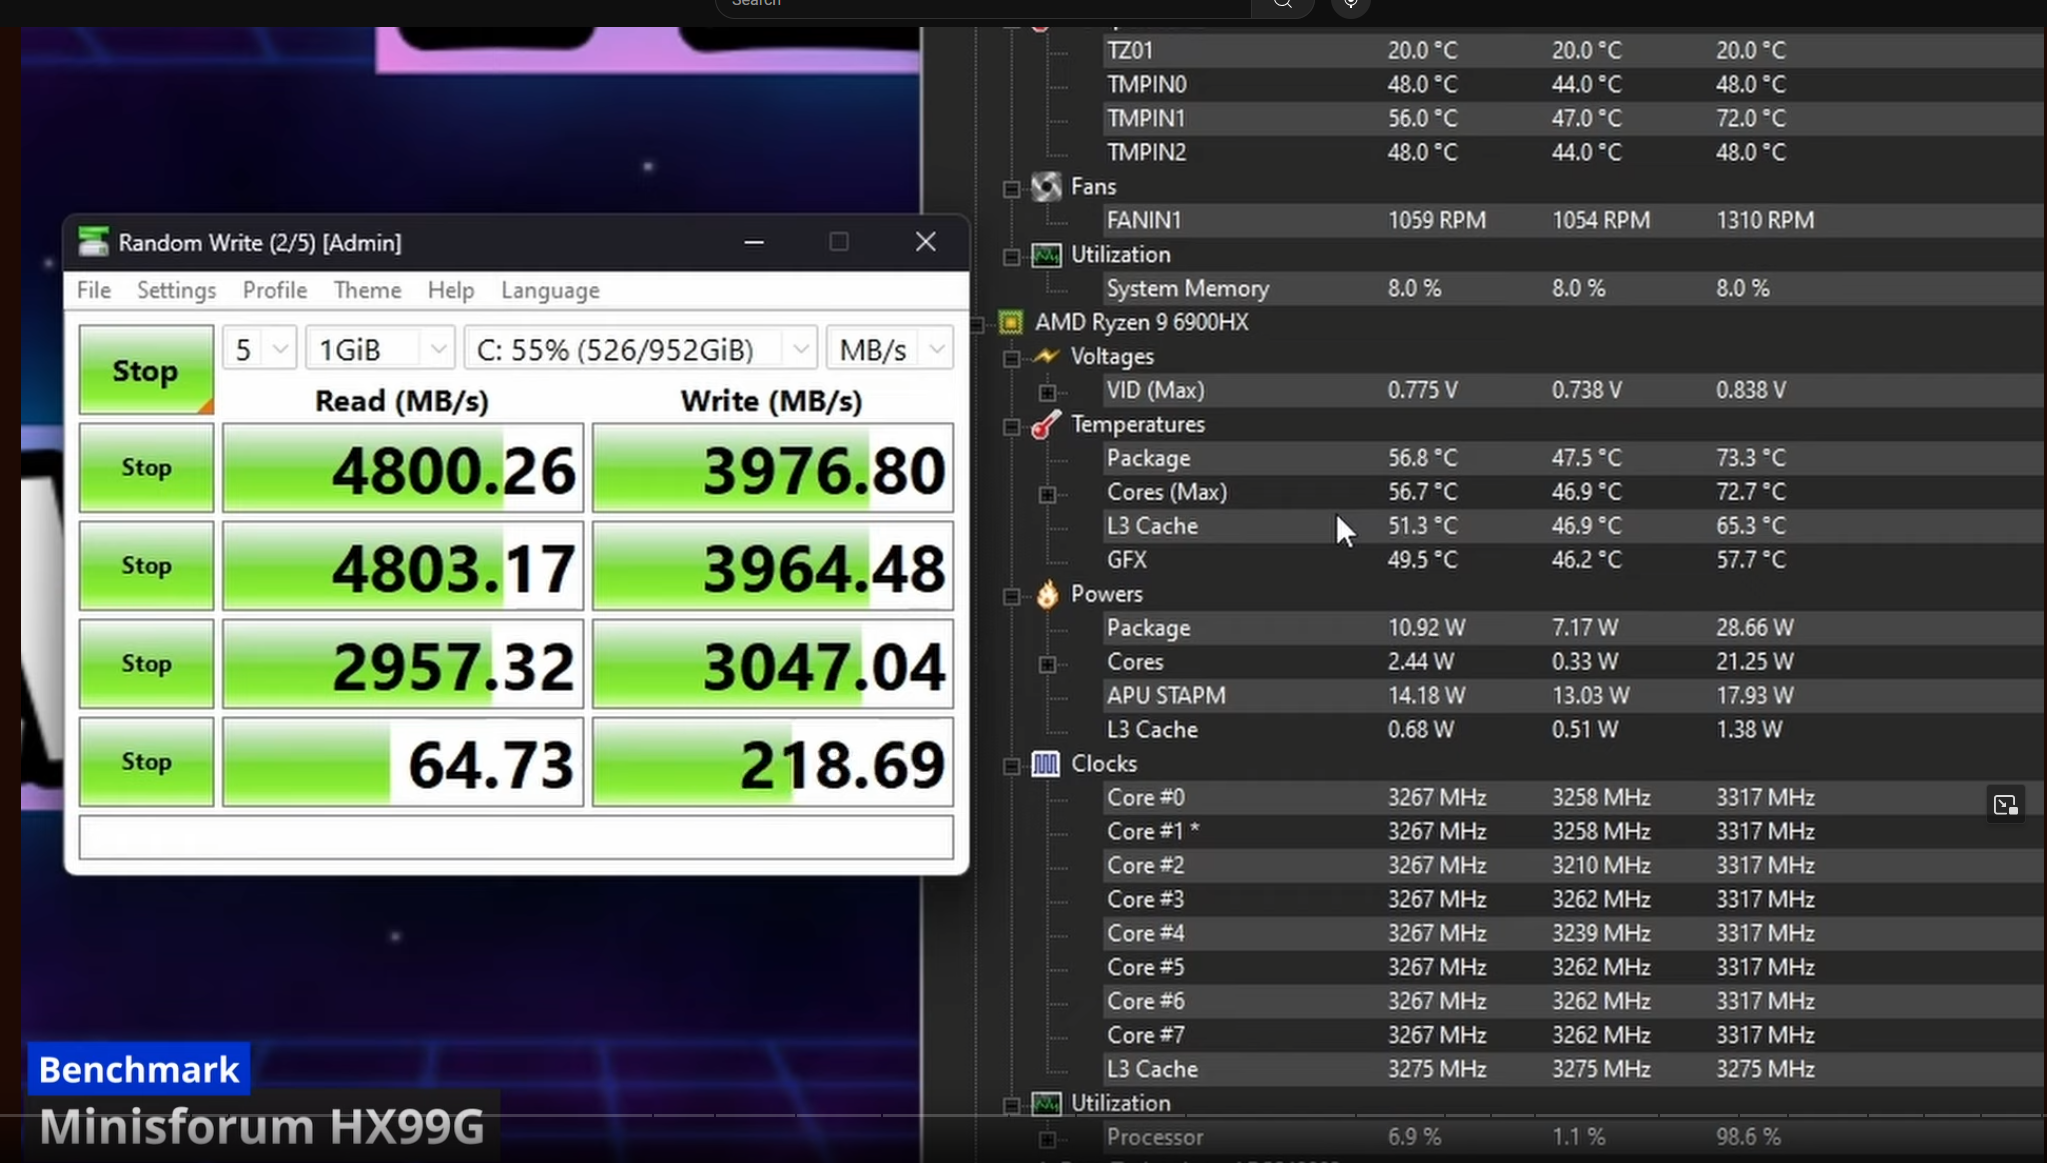Image resolution: width=2047 pixels, height=1163 pixels.
Task: Expand the VID (Max) sub-node
Action: [x=1047, y=391]
